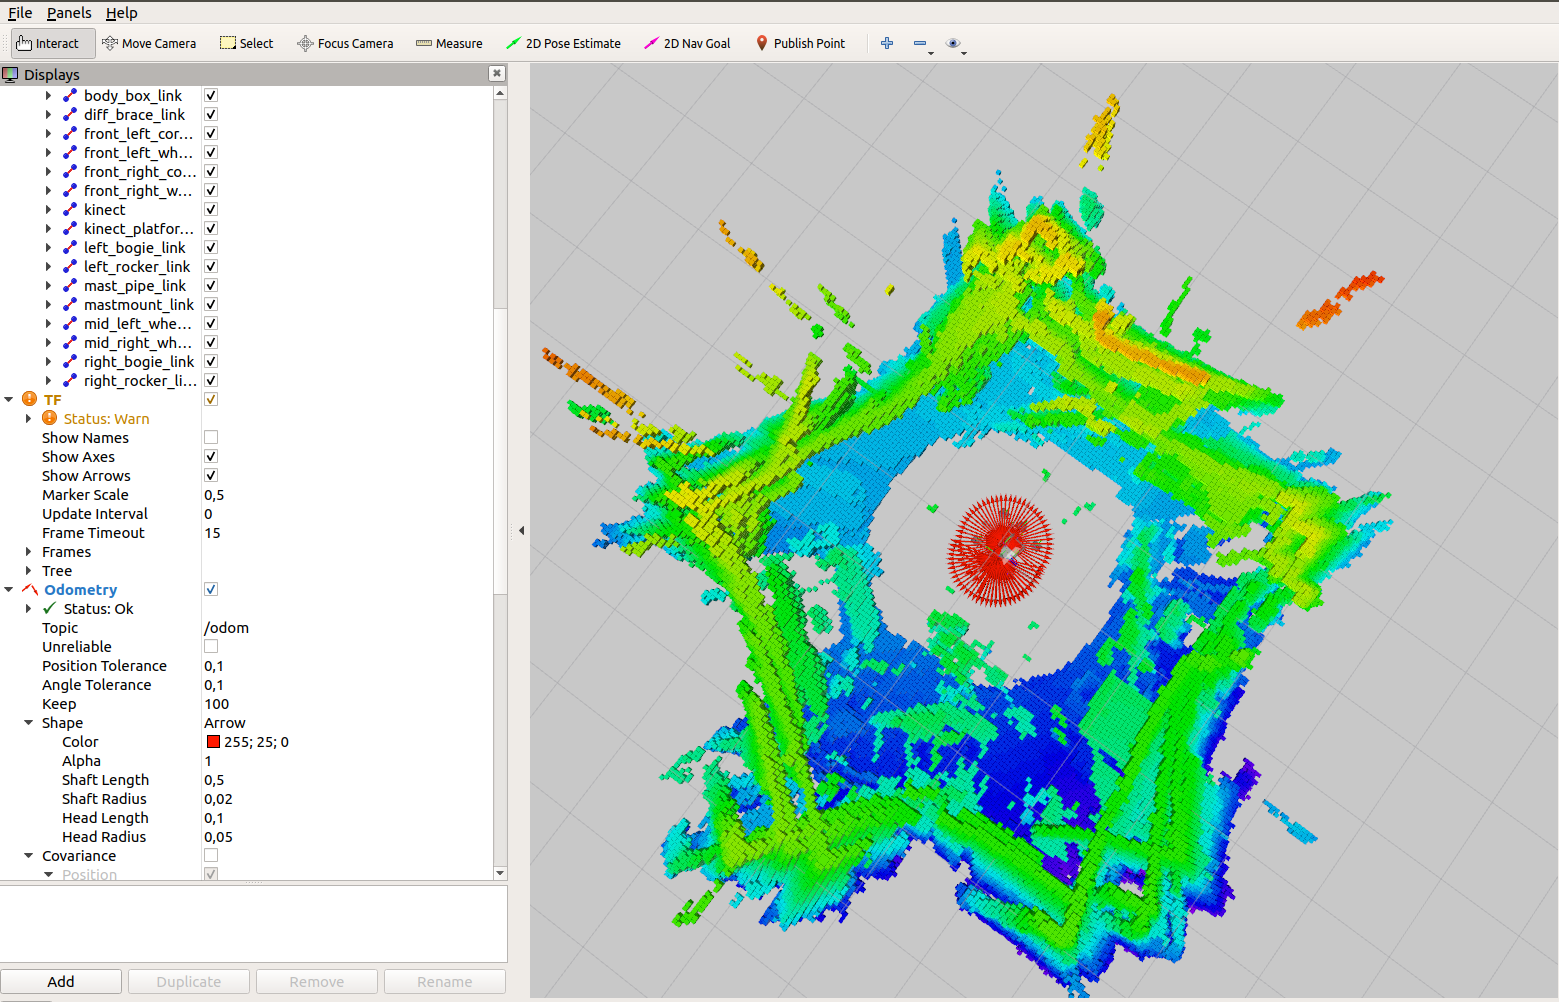Edit the /odom Topic field
The width and height of the screenshot is (1559, 1002).
pos(347,627)
